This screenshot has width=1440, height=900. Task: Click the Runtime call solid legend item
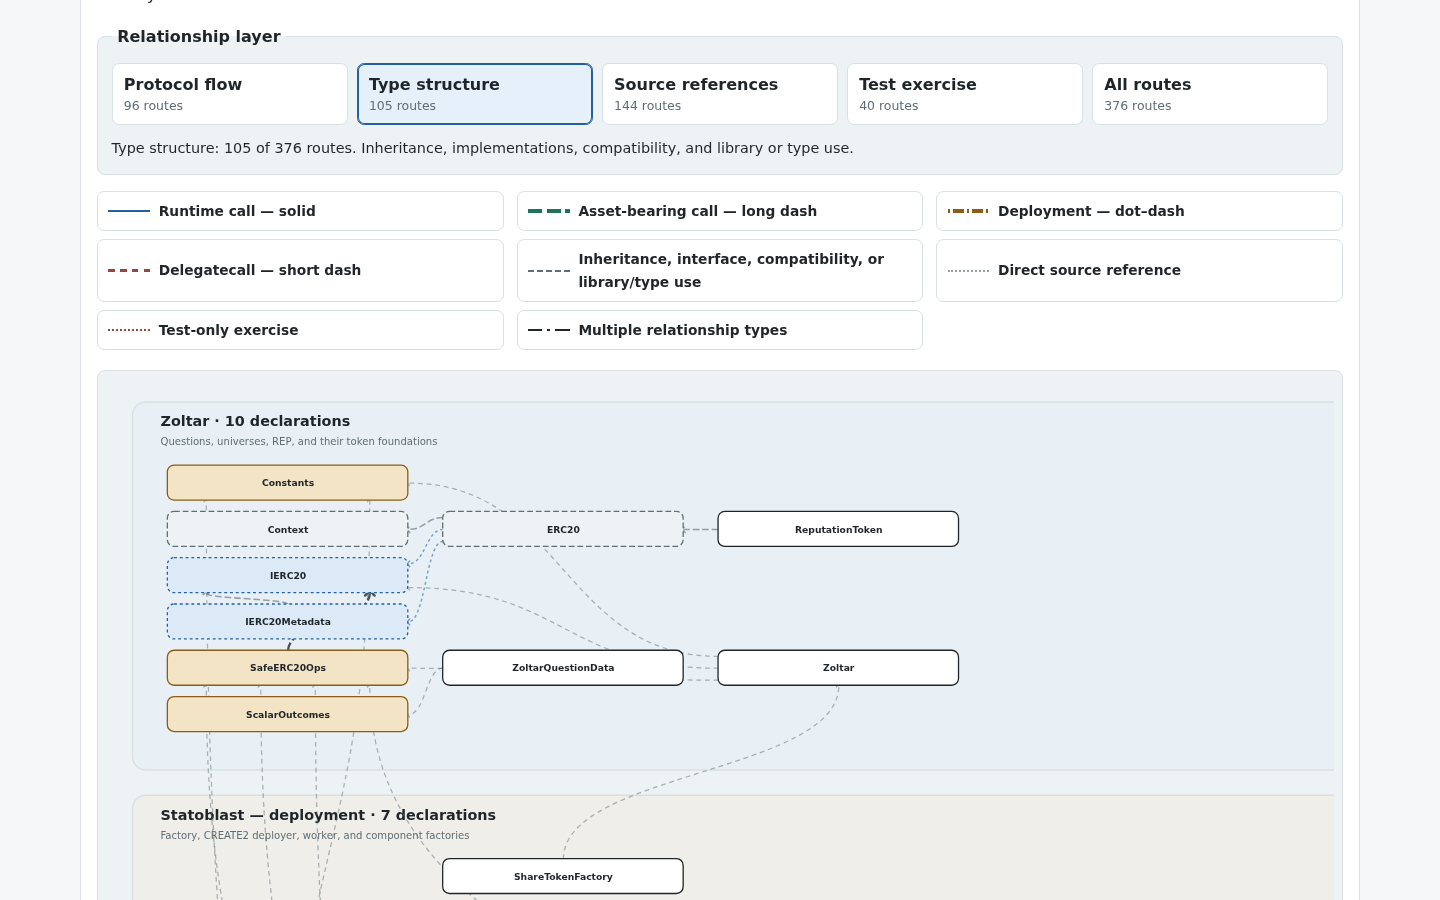pos(300,211)
